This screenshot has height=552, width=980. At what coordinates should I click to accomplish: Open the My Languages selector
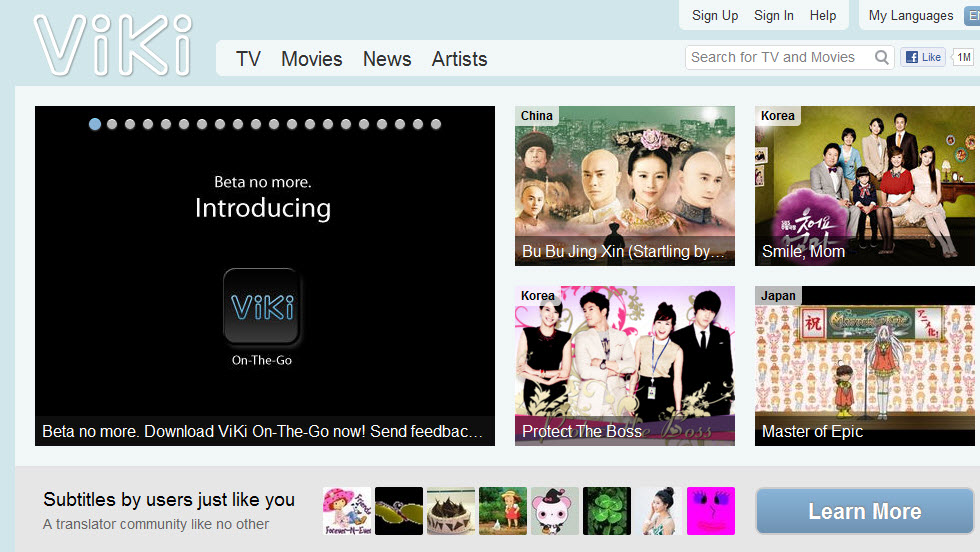tap(910, 15)
